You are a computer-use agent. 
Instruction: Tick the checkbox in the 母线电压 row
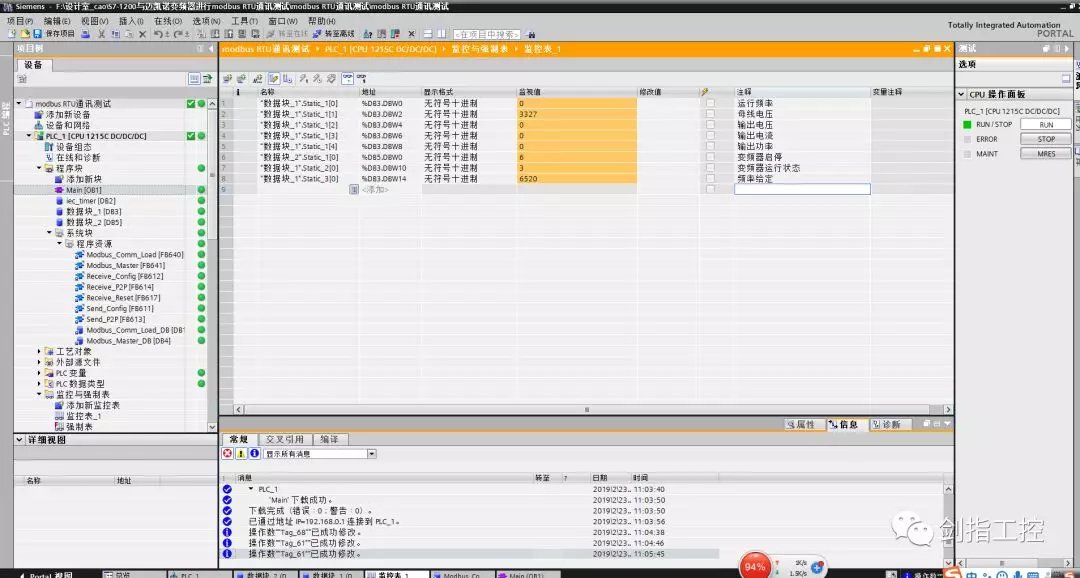710,114
